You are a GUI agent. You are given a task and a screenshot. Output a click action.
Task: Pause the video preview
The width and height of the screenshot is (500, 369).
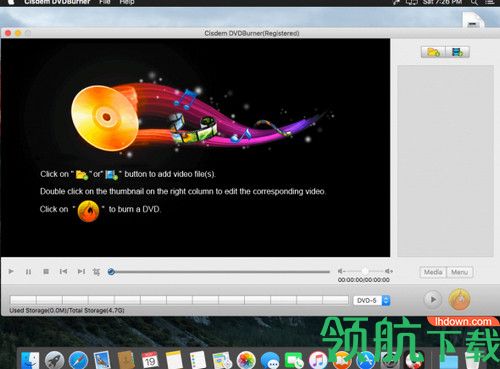(x=28, y=272)
